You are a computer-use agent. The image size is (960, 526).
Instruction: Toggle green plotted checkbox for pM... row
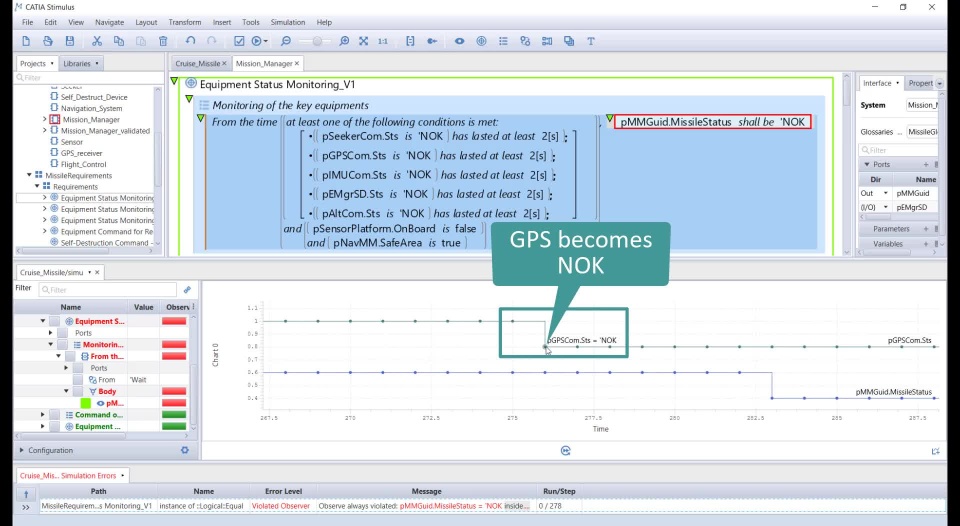pos(86,403)
